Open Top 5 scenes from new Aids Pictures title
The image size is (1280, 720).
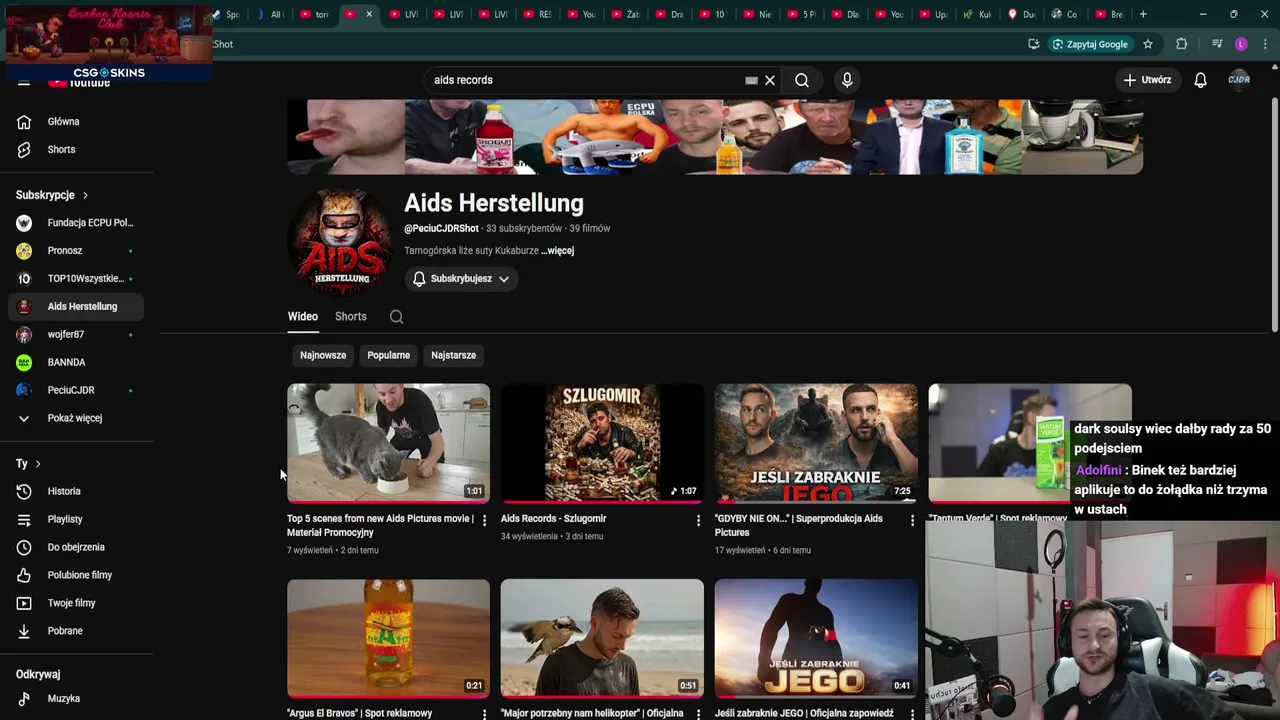pos(380,526)
